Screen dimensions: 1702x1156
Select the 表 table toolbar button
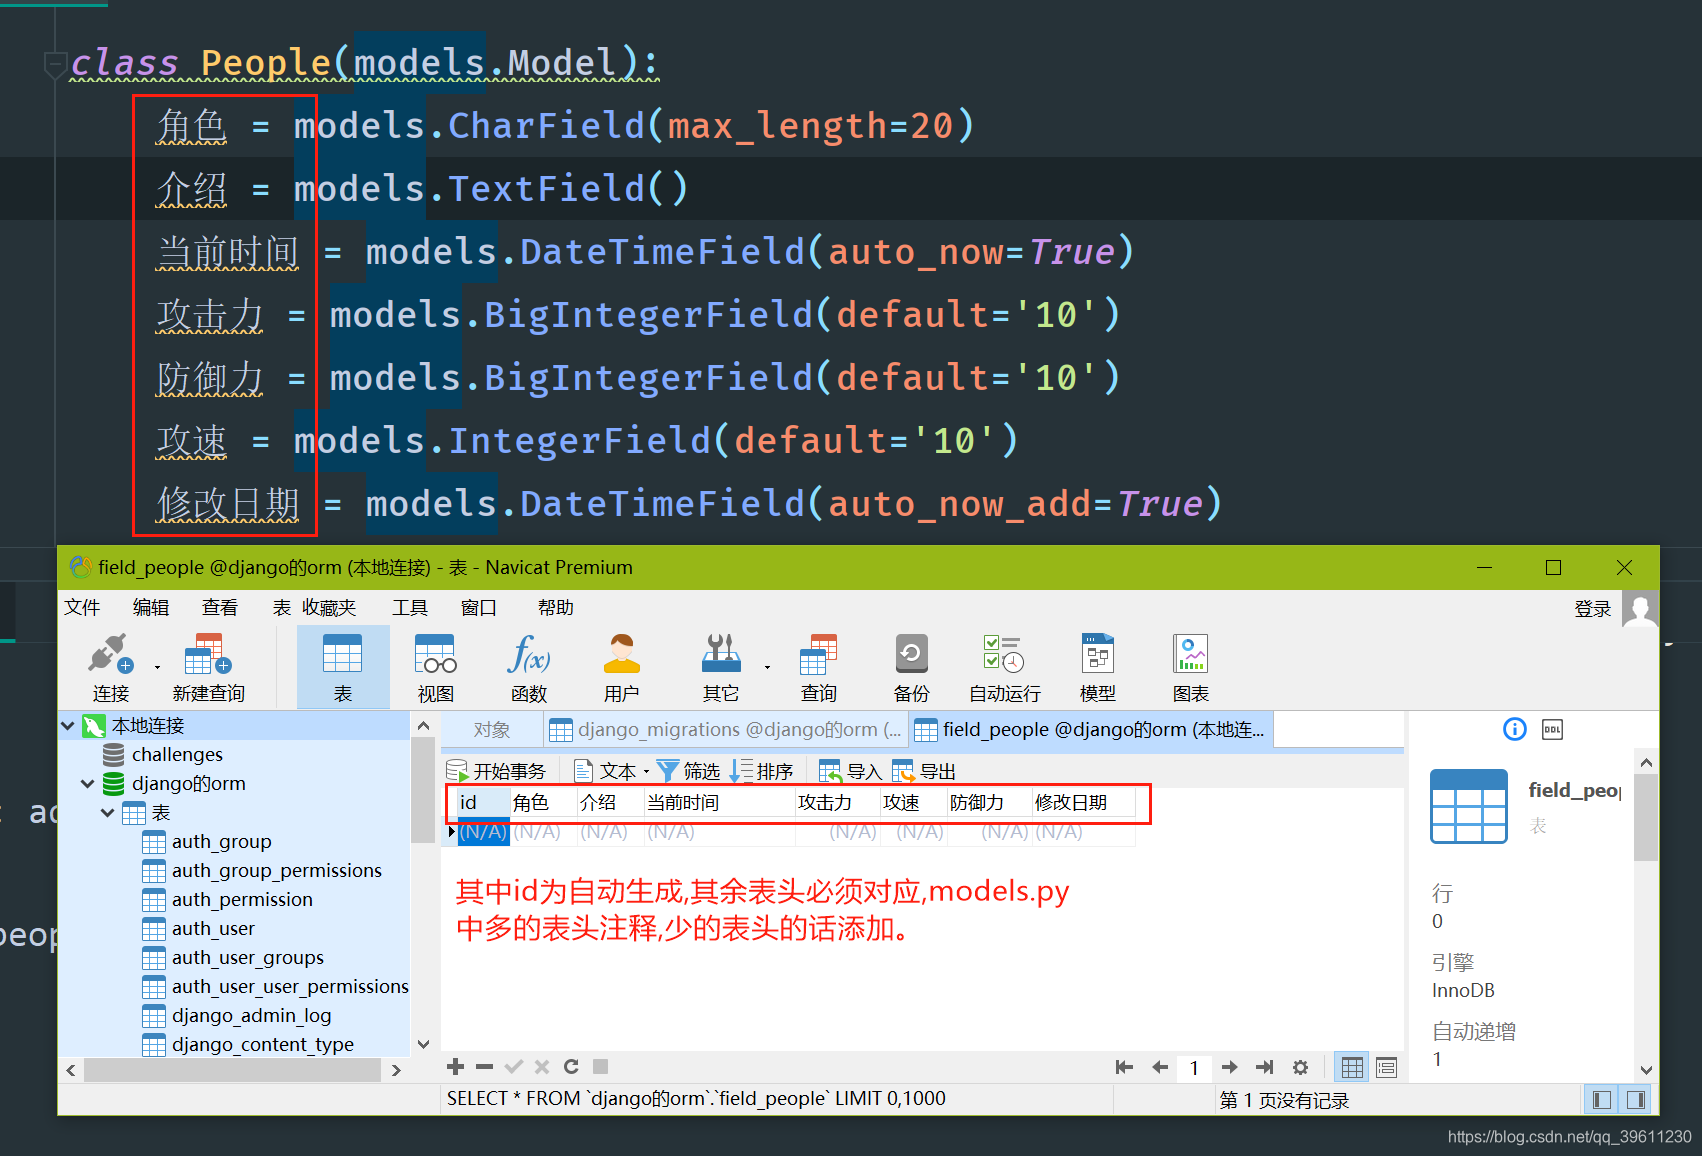343,667
